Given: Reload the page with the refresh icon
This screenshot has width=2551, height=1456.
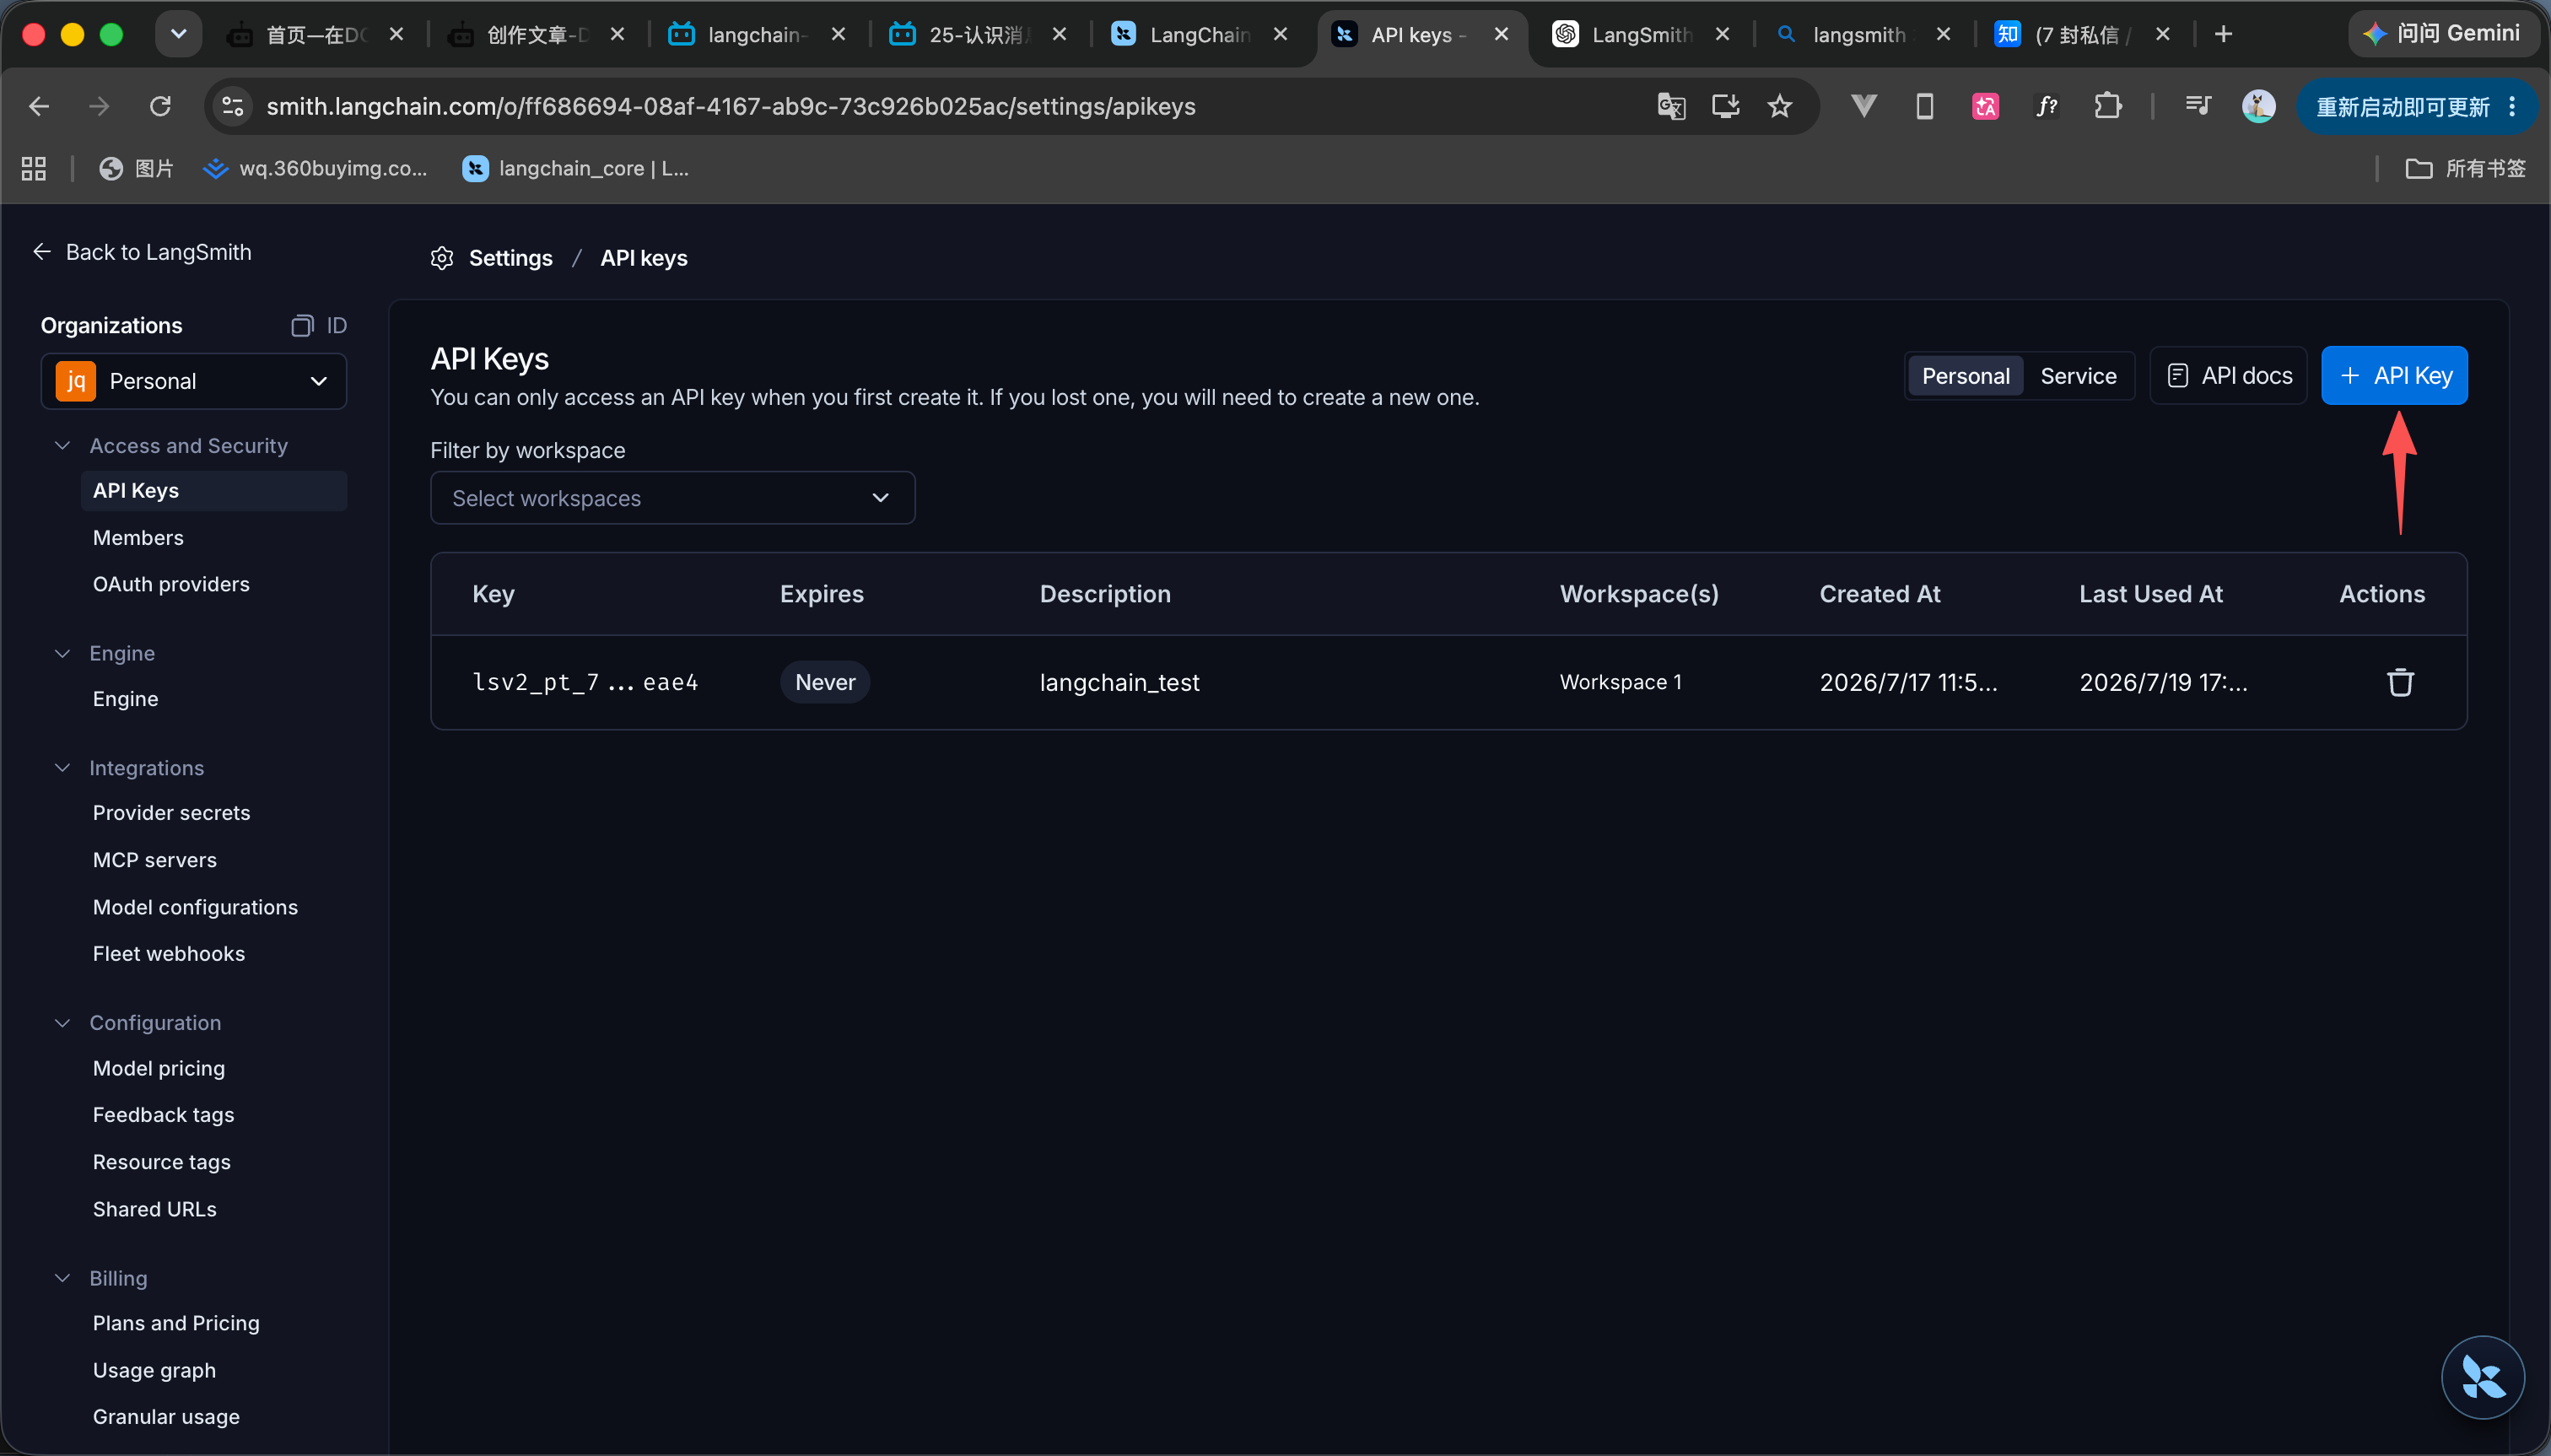Looking at the screenshot, I should point(160,106).
